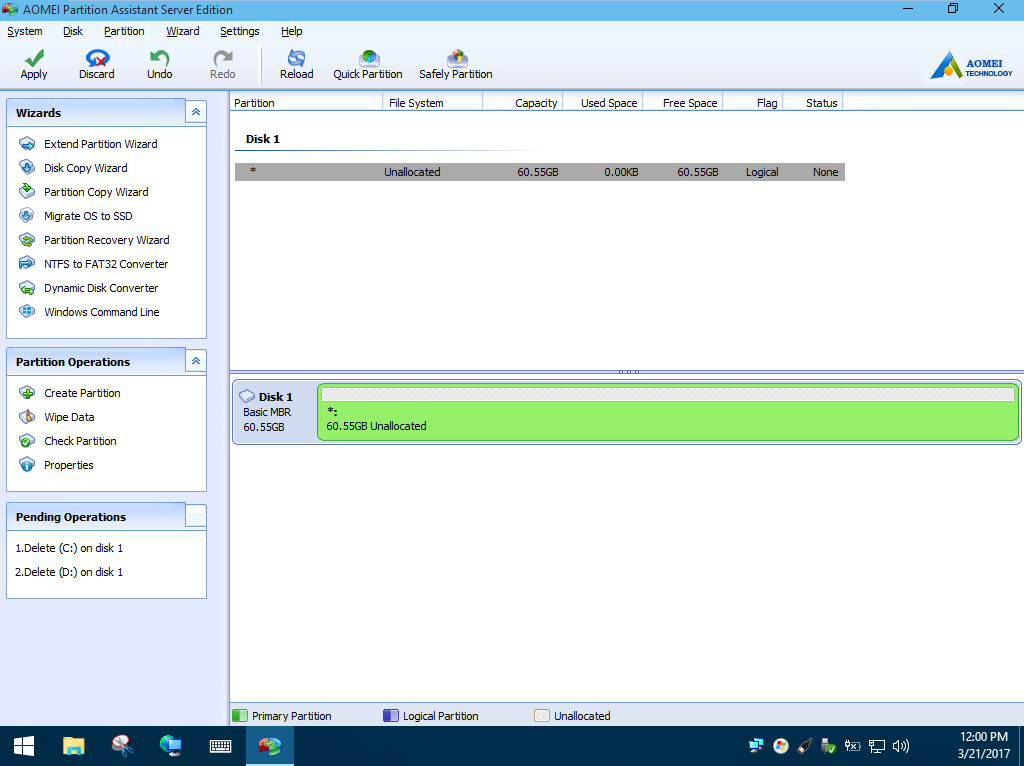The image size is (1024, 766).
Task: Sort by Partition column header
Action: click(x=306, y=103)
